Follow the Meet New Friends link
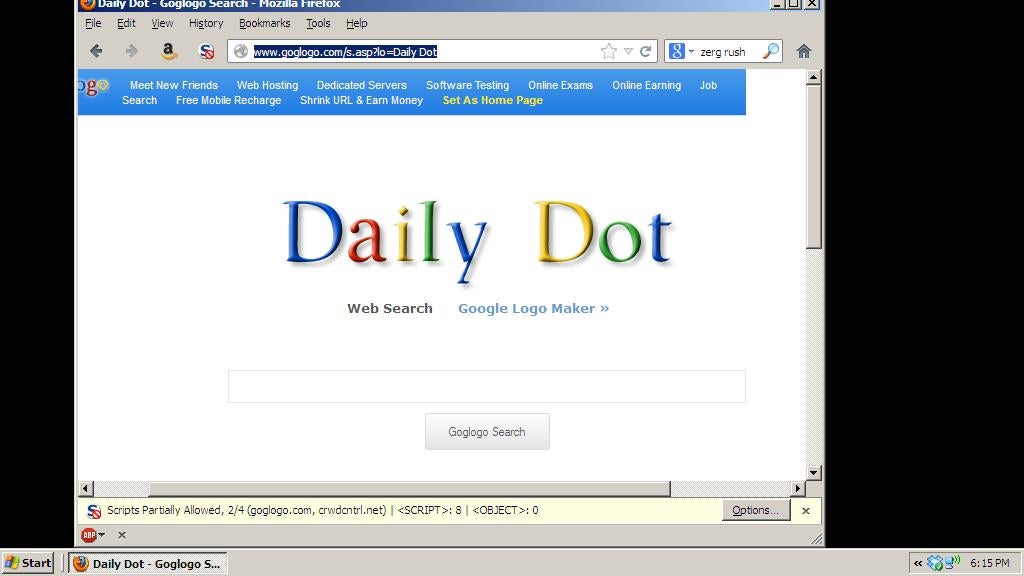Image resolution: width=1024 pixels, height=576 pixels. click(x=174, y=85)
